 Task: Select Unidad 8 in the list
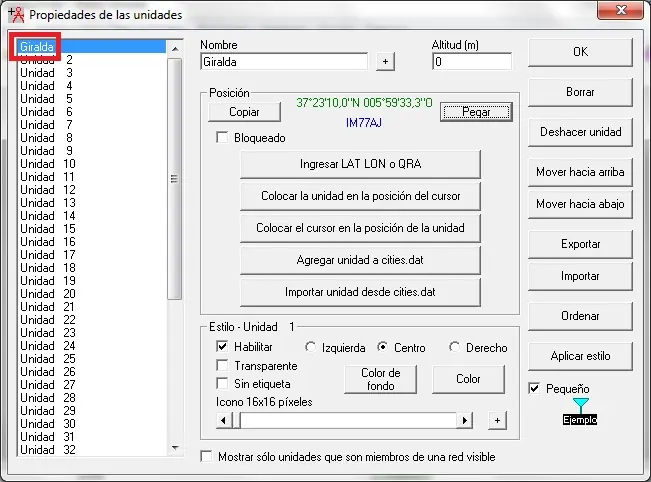tap(91, 138)
